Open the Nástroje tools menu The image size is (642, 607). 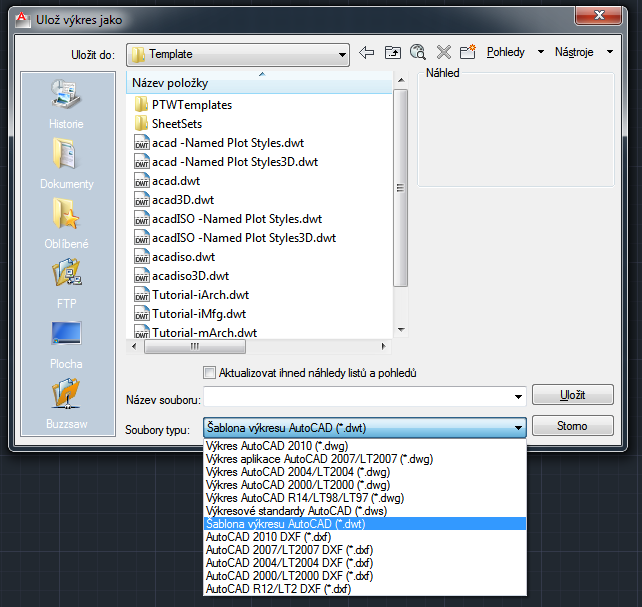[x=584, y=52]
